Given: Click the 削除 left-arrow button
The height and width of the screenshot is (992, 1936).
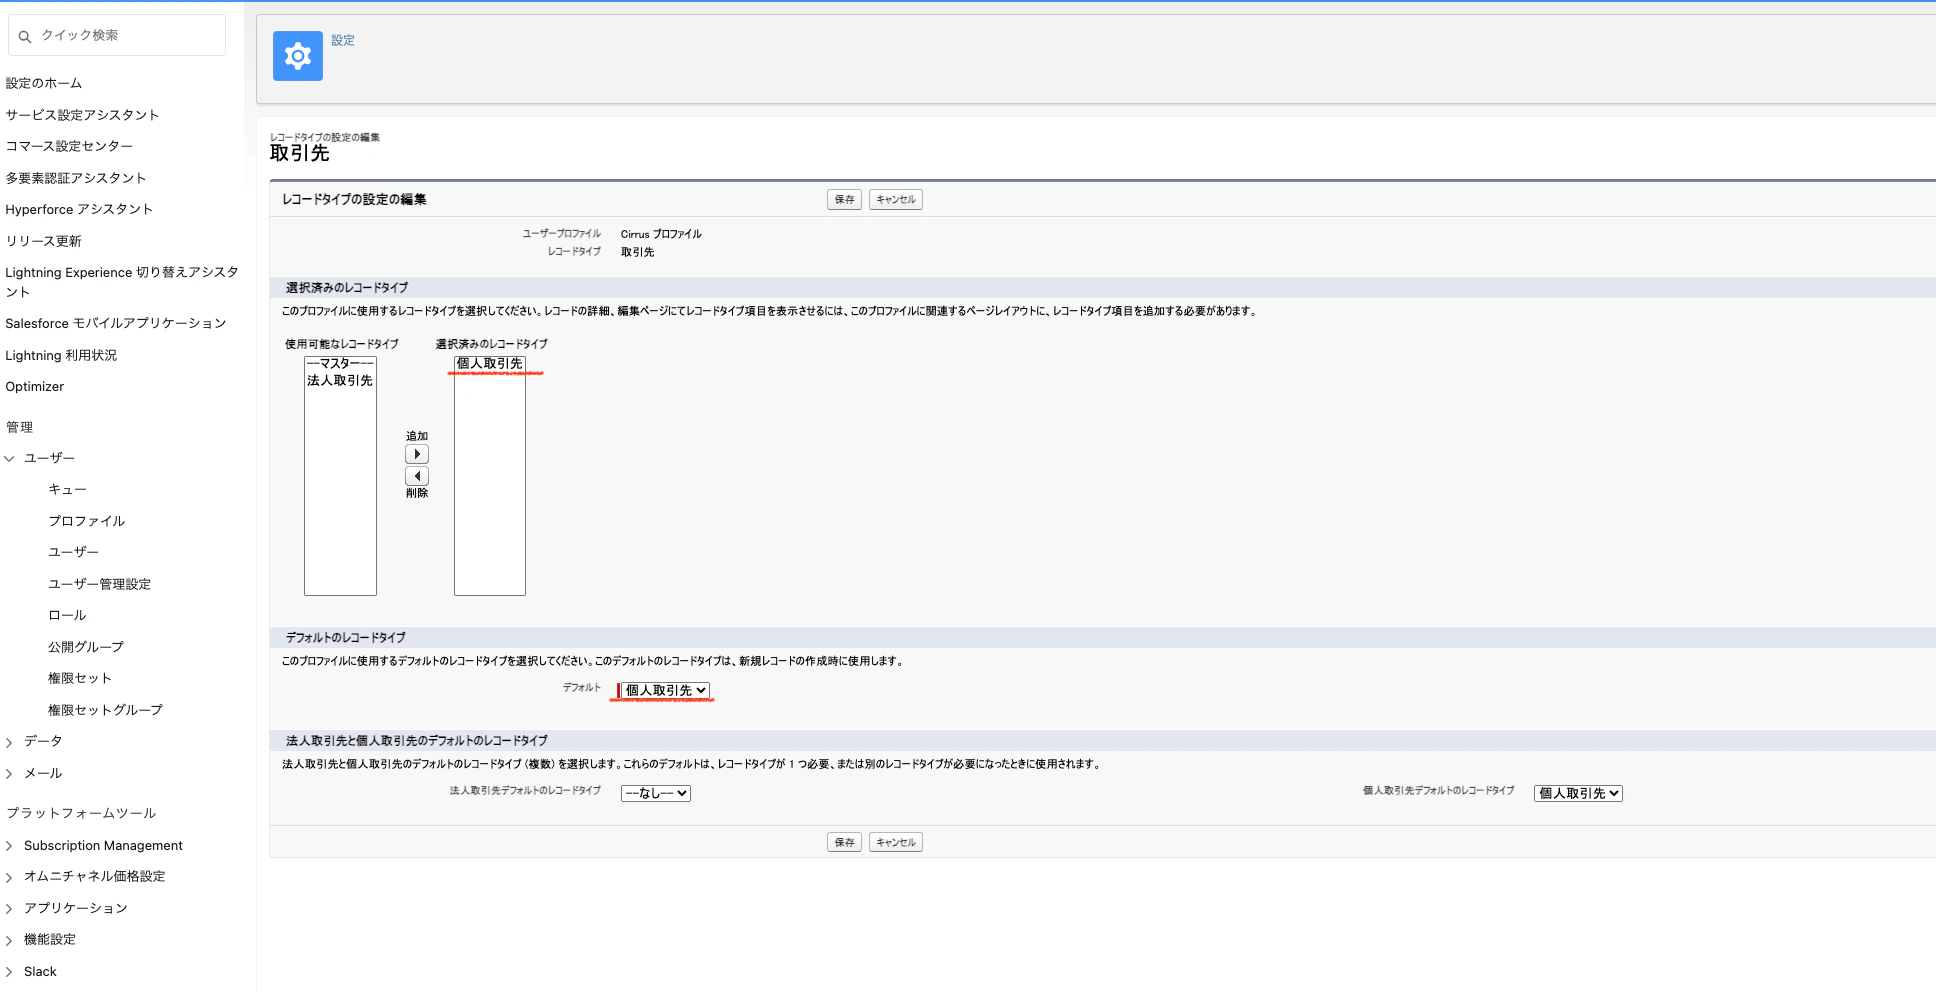Looking at the screenshot, I should [417, 476].
